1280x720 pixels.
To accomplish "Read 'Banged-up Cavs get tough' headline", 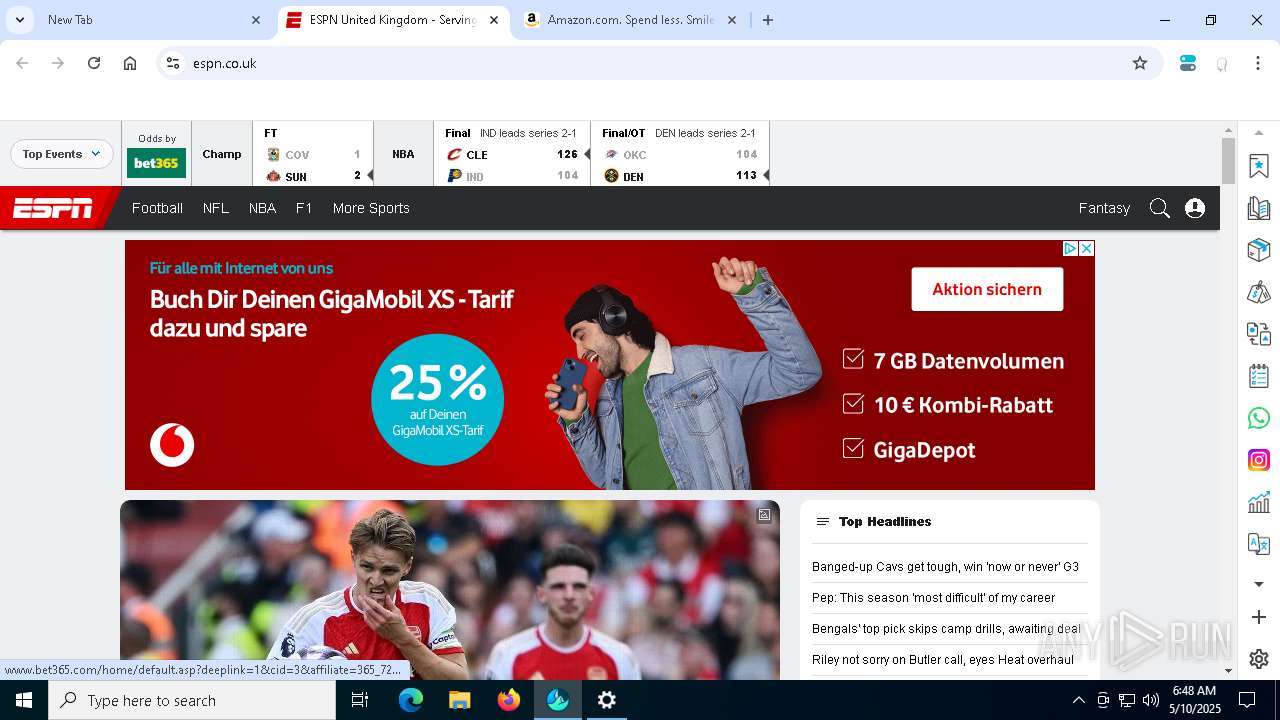I will (945, 567).
